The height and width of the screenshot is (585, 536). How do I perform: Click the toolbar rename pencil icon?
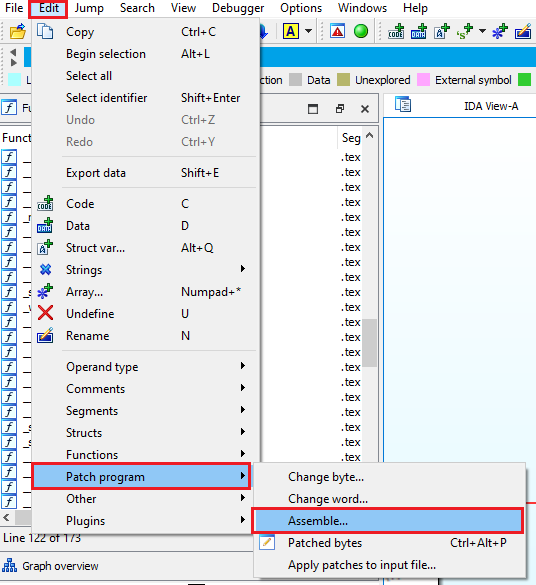coord(523,31)
